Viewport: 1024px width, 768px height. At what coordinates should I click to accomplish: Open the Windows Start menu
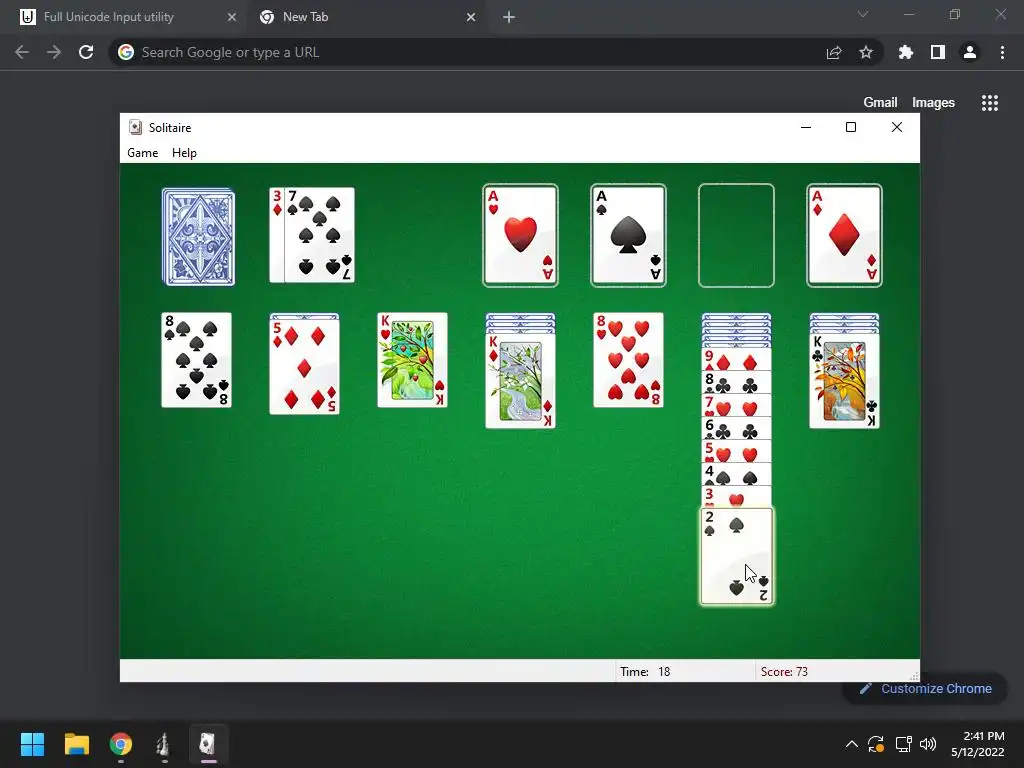[x=32, y=744]
